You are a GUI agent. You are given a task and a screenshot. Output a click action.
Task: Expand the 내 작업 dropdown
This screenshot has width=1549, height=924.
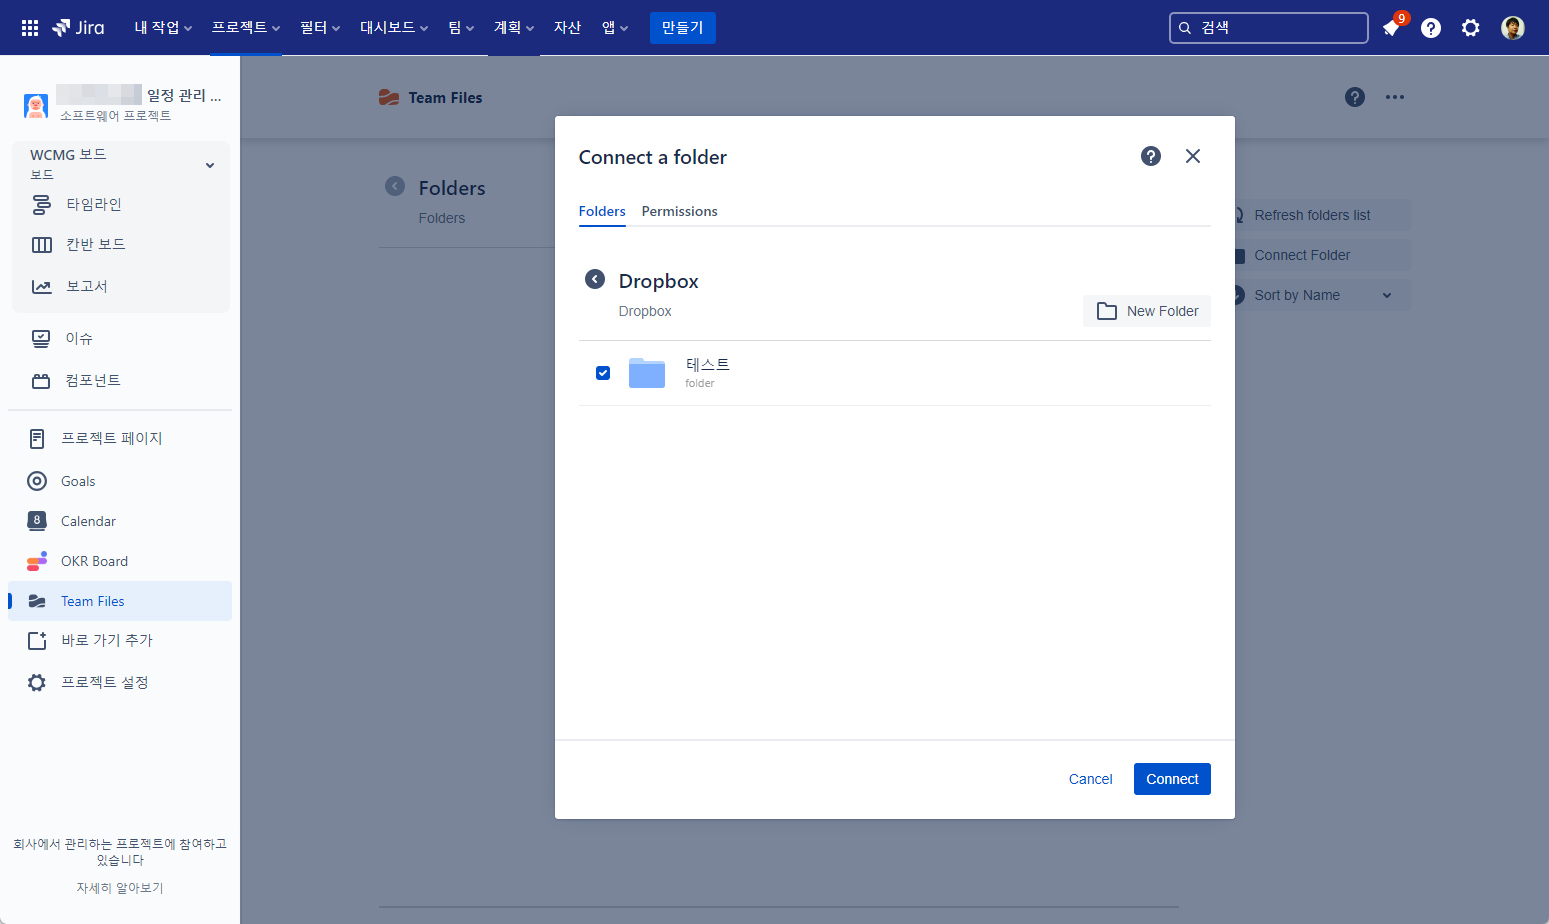click(x=163, y=28)
